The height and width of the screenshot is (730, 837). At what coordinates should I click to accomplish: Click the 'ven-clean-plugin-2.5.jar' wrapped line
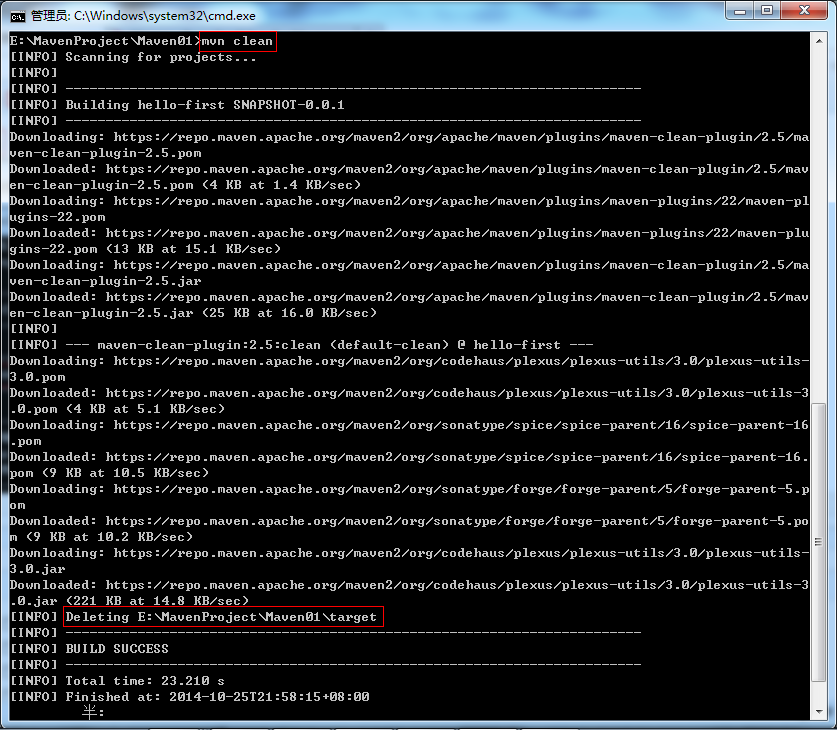click(106, 281)
